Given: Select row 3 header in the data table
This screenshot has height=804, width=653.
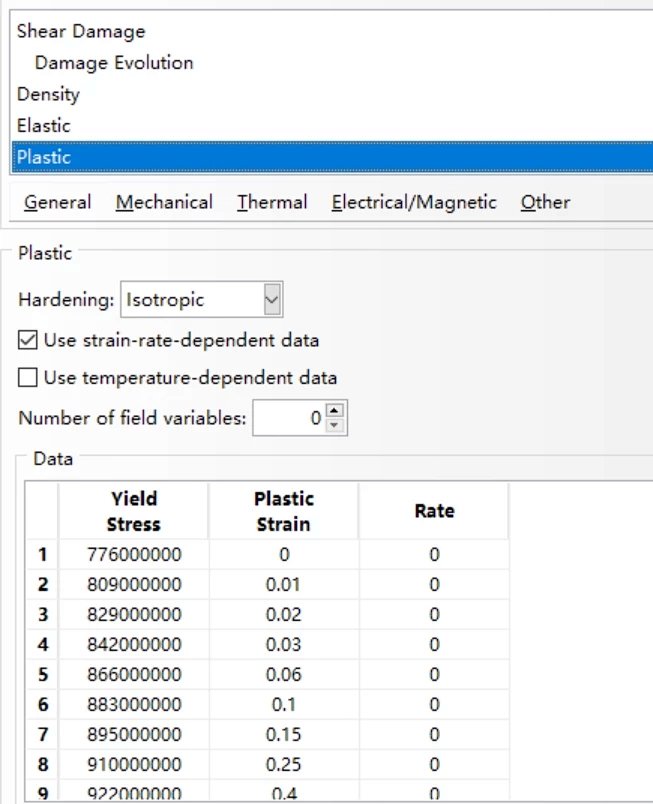Looking at the screenshot, I should (x=43, y=614).
